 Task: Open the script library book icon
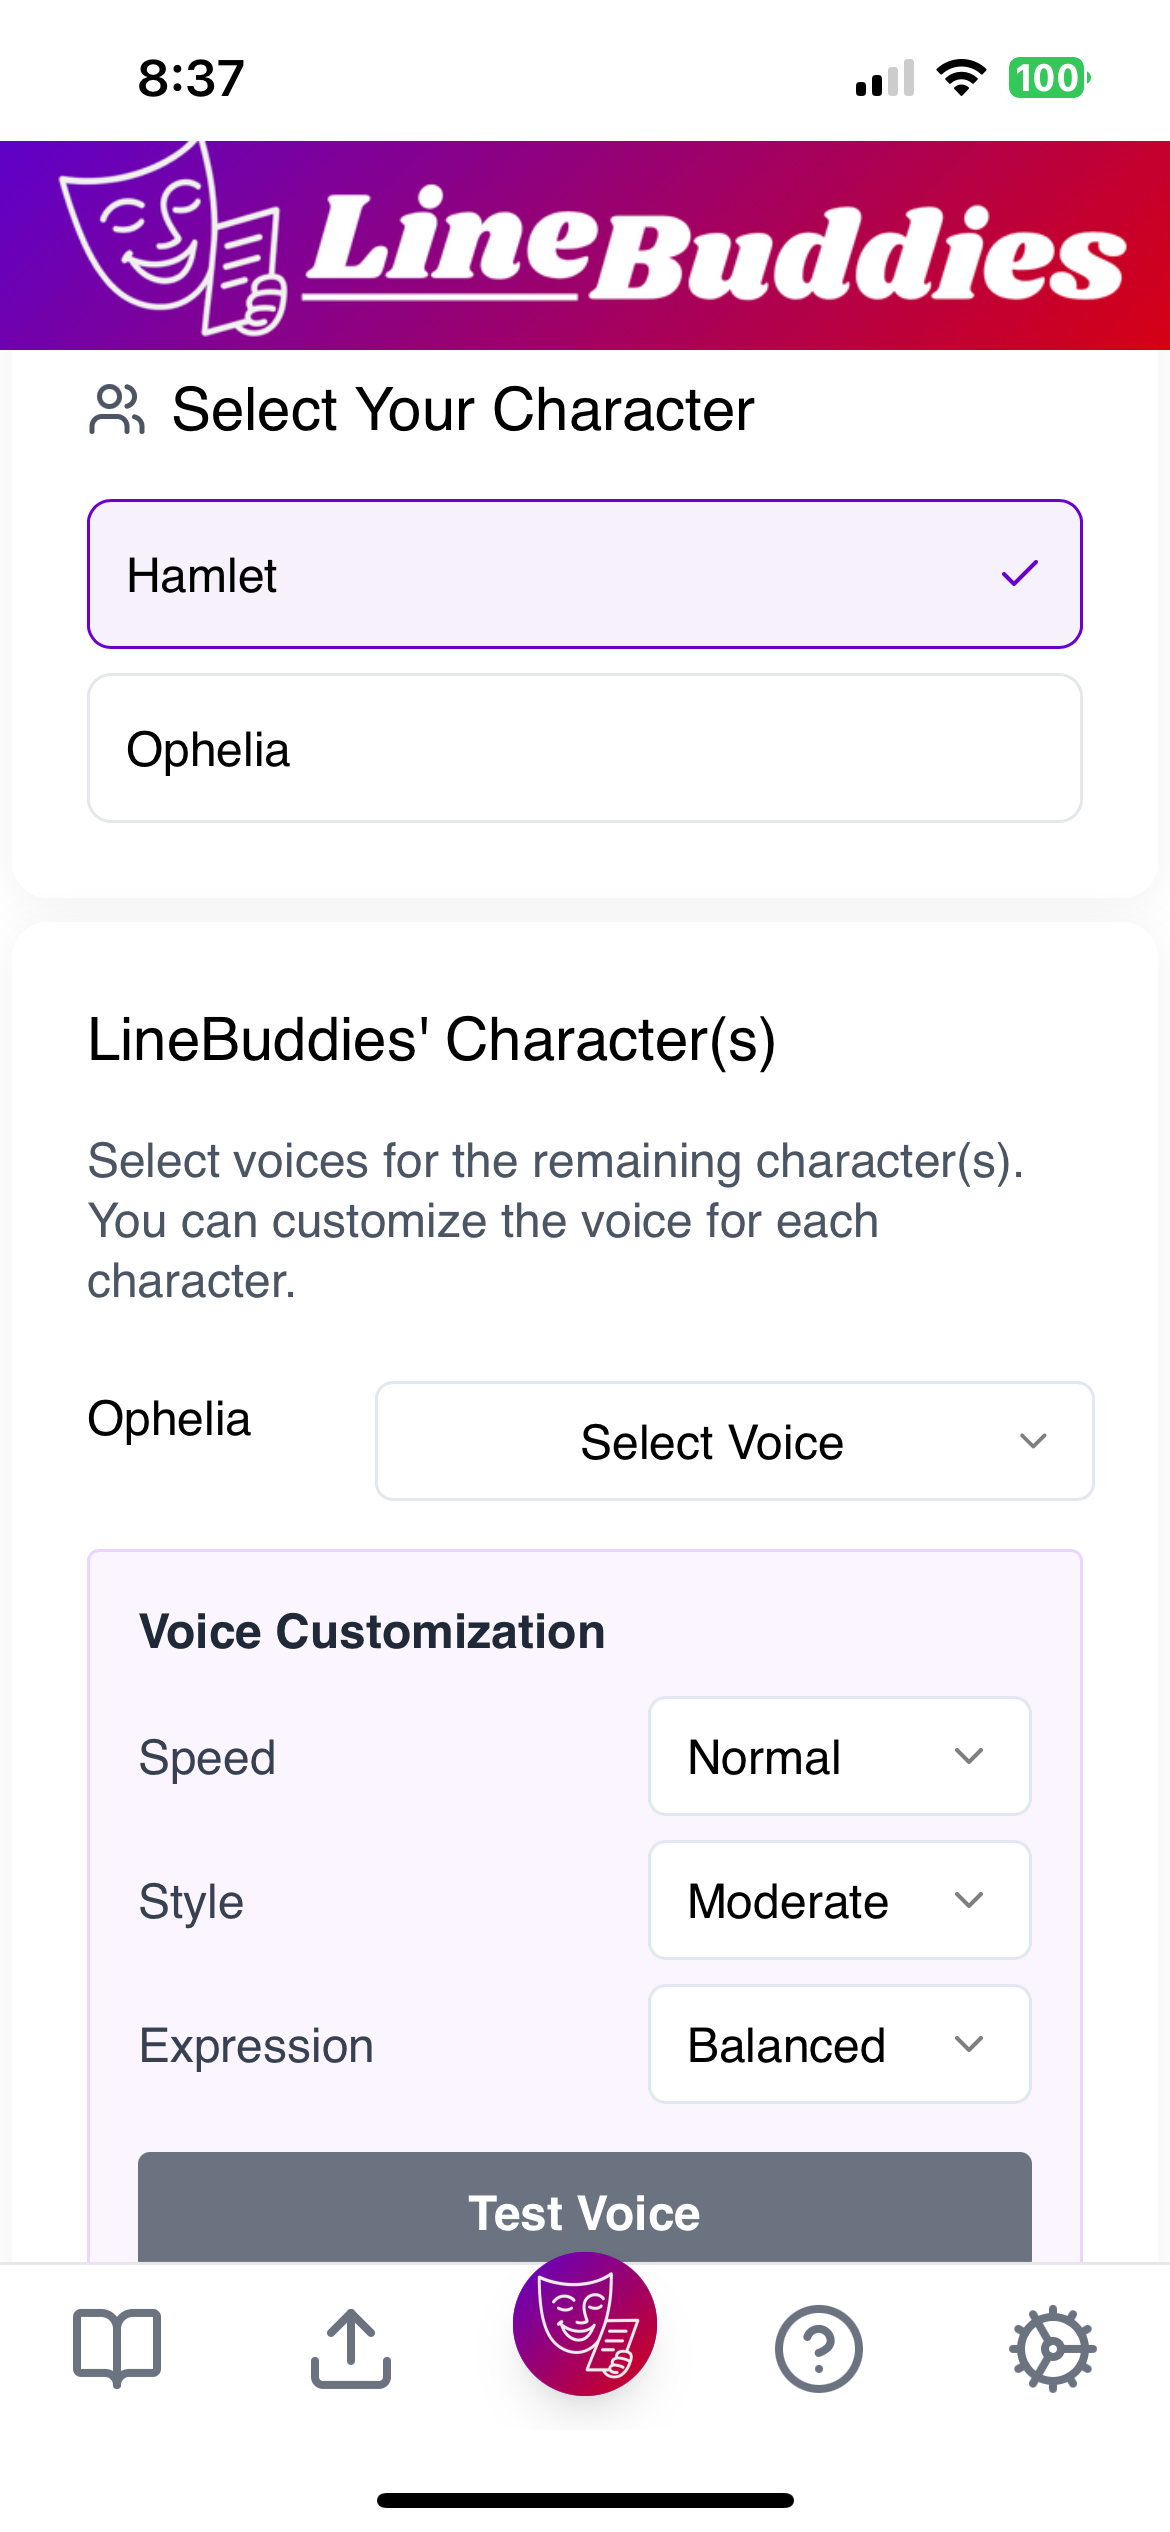[117, 2347]
